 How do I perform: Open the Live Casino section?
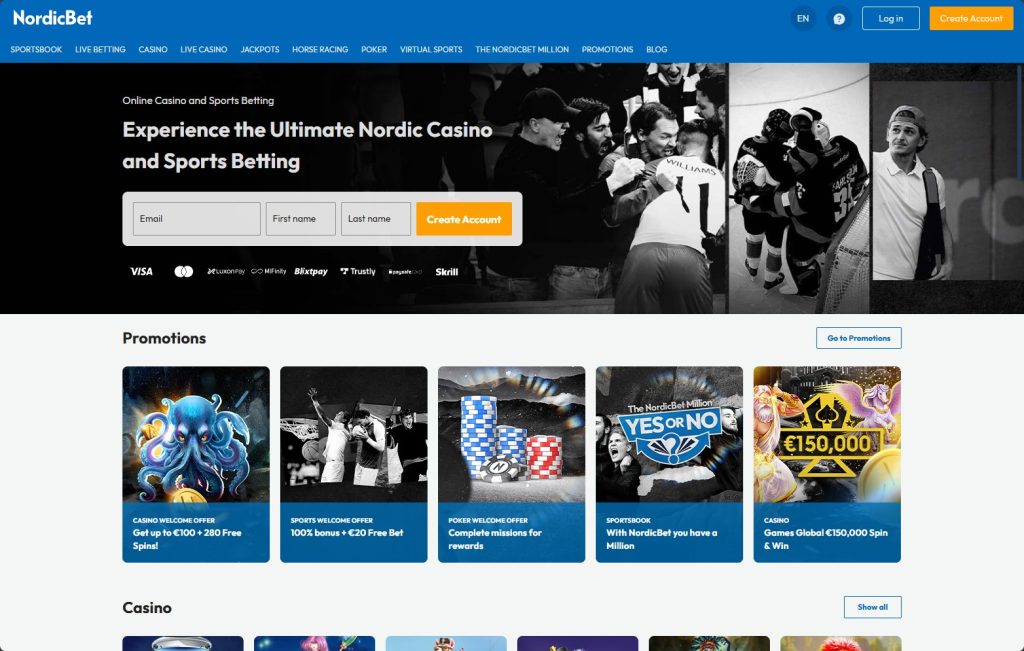tap(204, 50)
